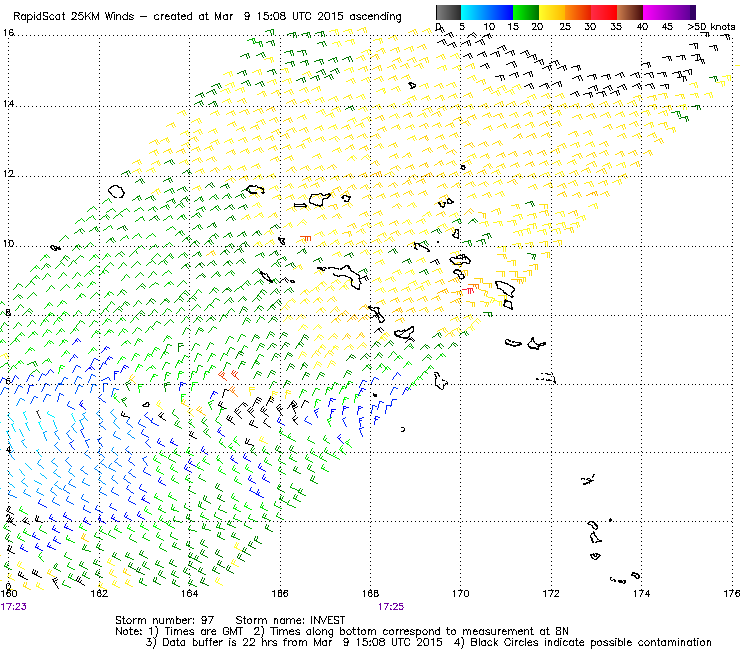Click the purple time label 17:25
The image size is (740, 650).
[x=391, y=607]
